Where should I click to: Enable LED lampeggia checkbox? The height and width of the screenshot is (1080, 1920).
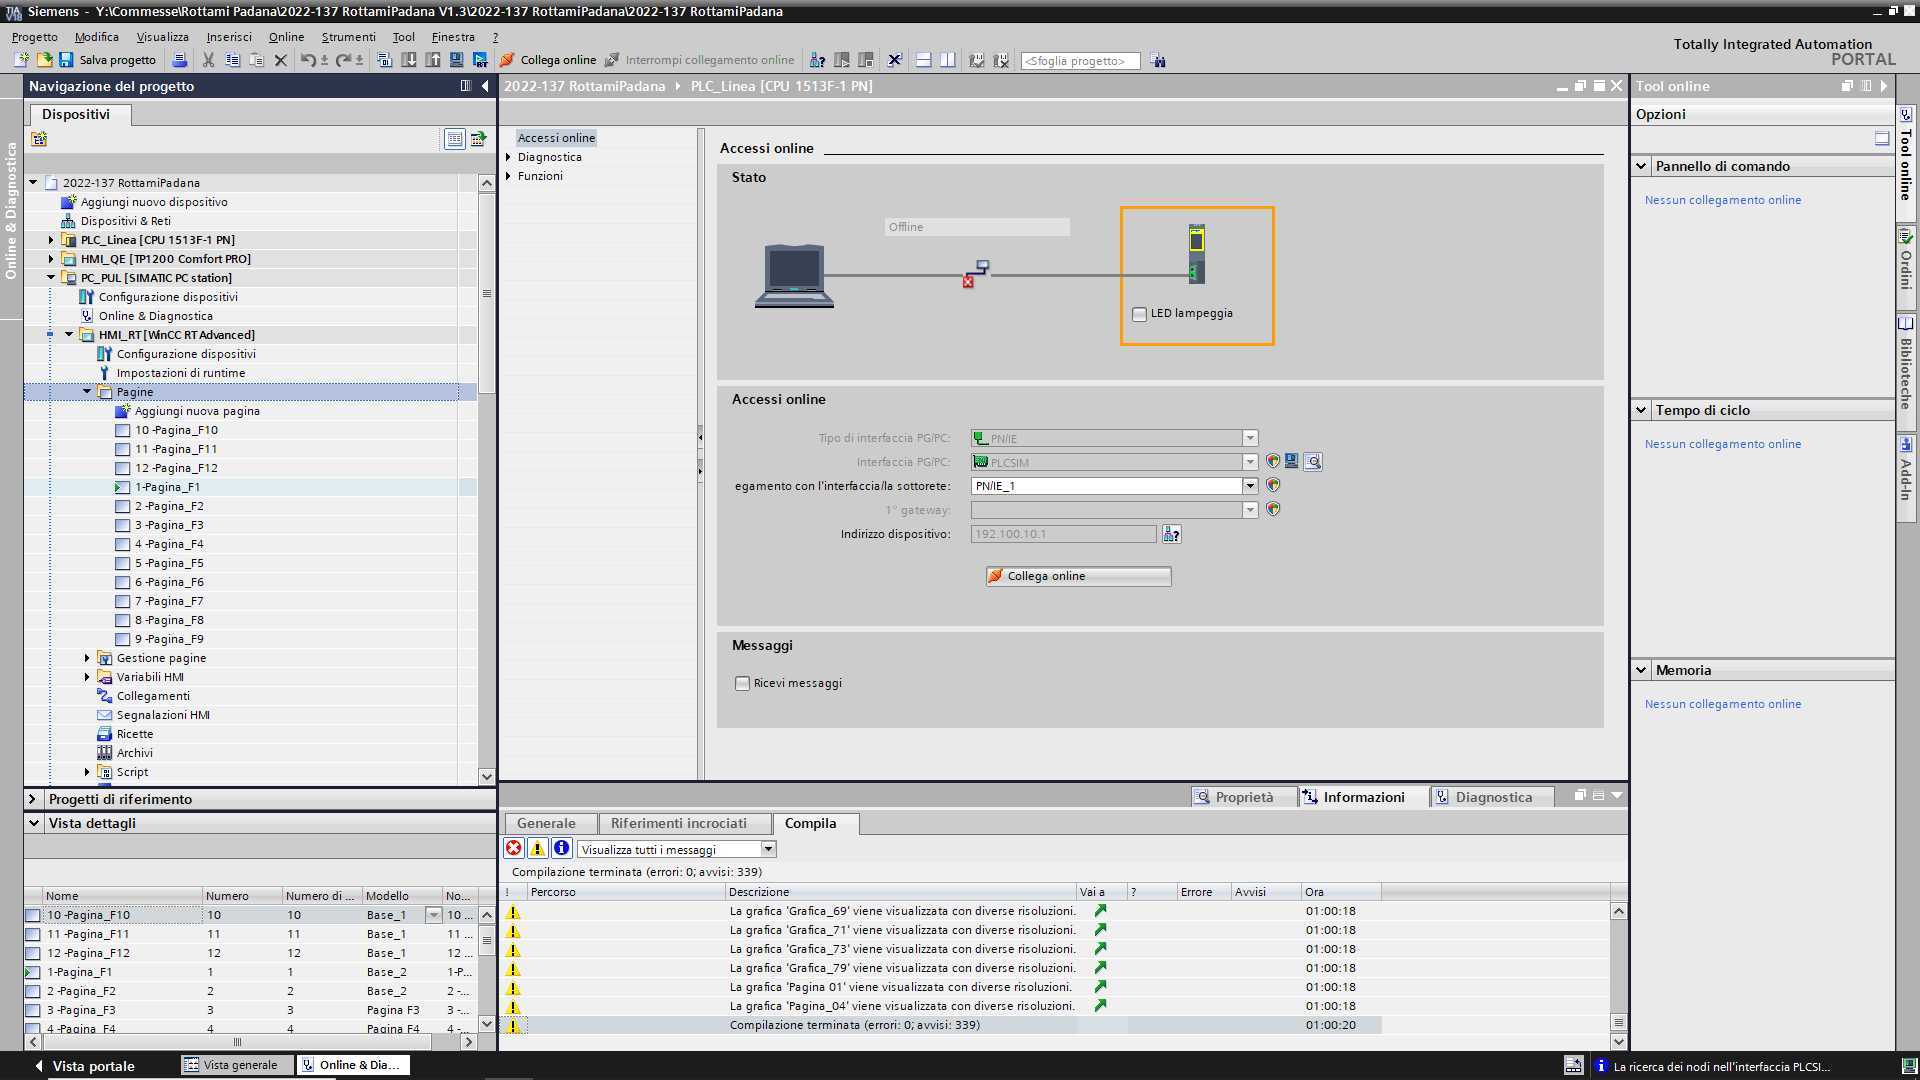click(1139, 314)
